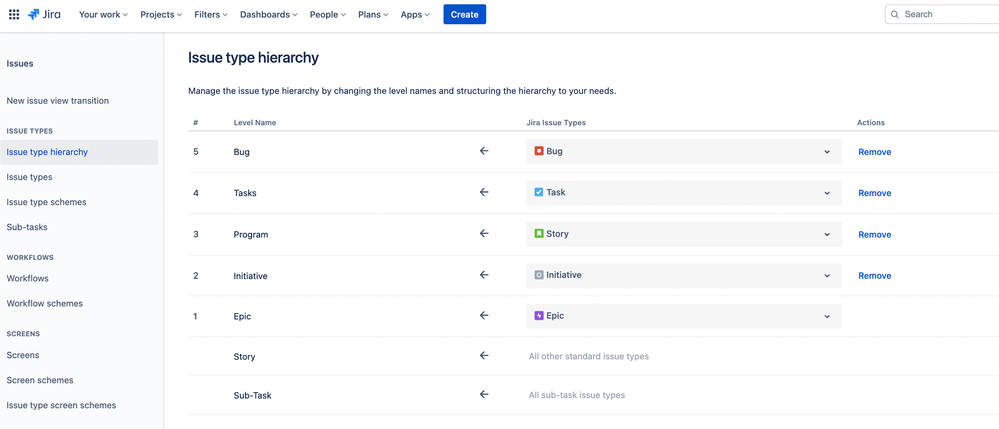
Task: Open the People menu
Action: tap(327, 15)
